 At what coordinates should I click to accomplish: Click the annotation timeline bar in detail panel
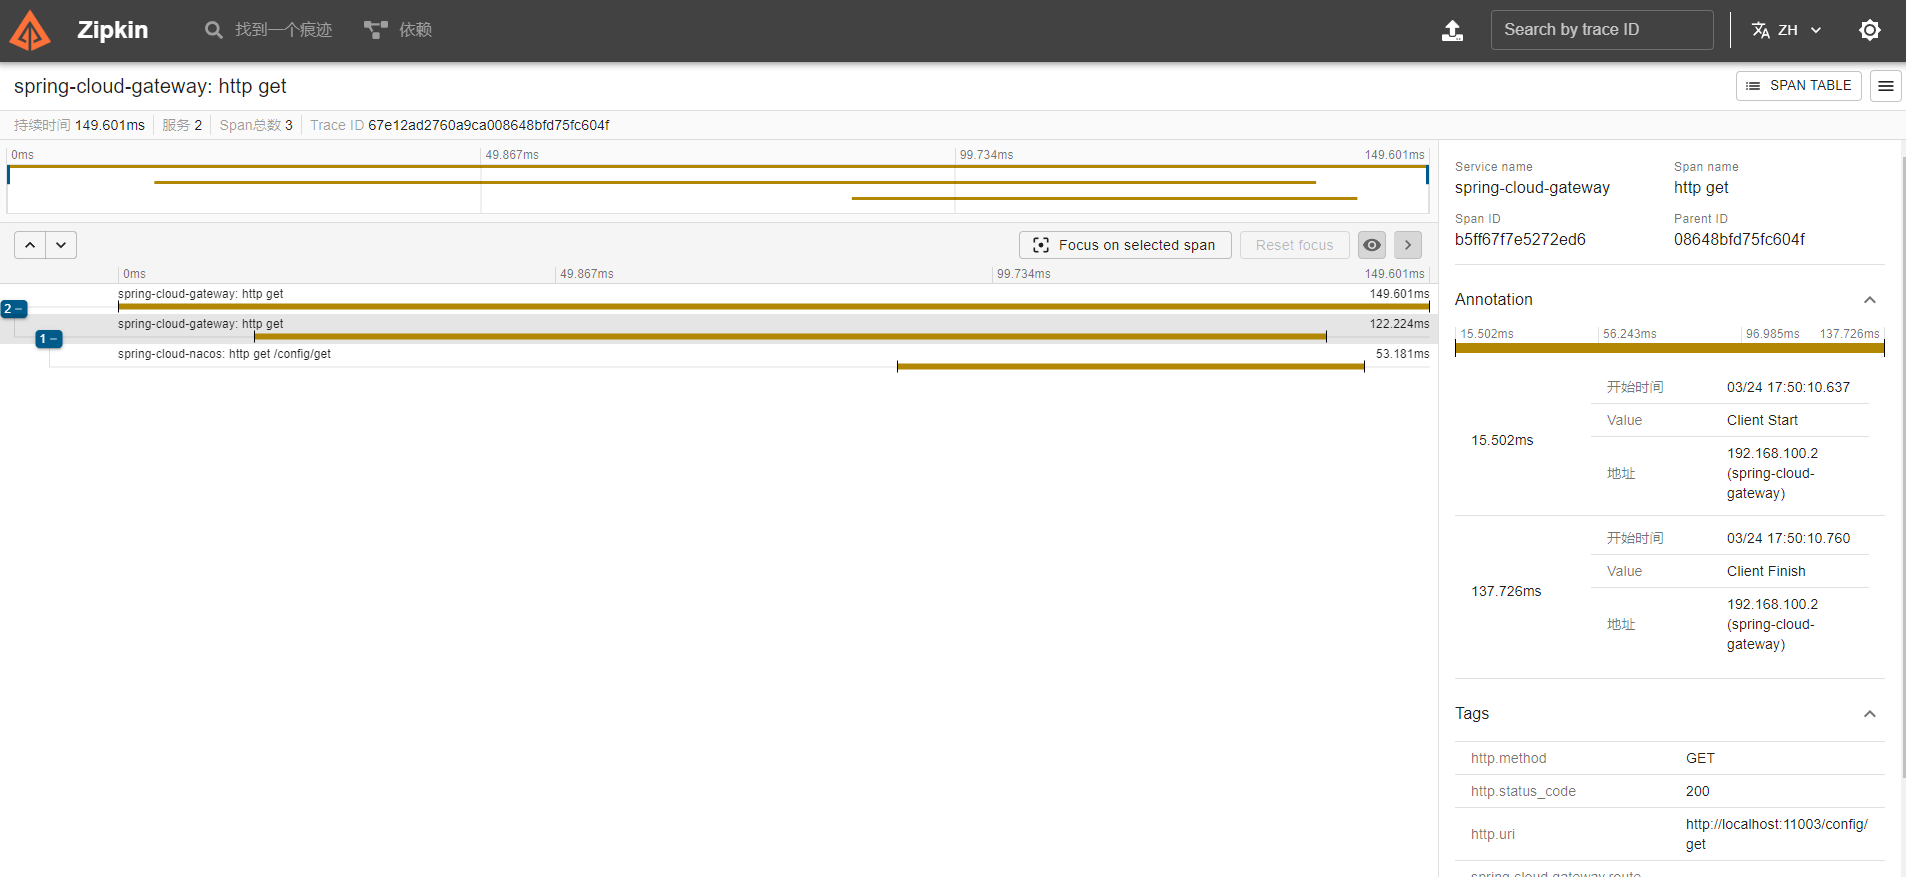click(x=1669, y=348)
